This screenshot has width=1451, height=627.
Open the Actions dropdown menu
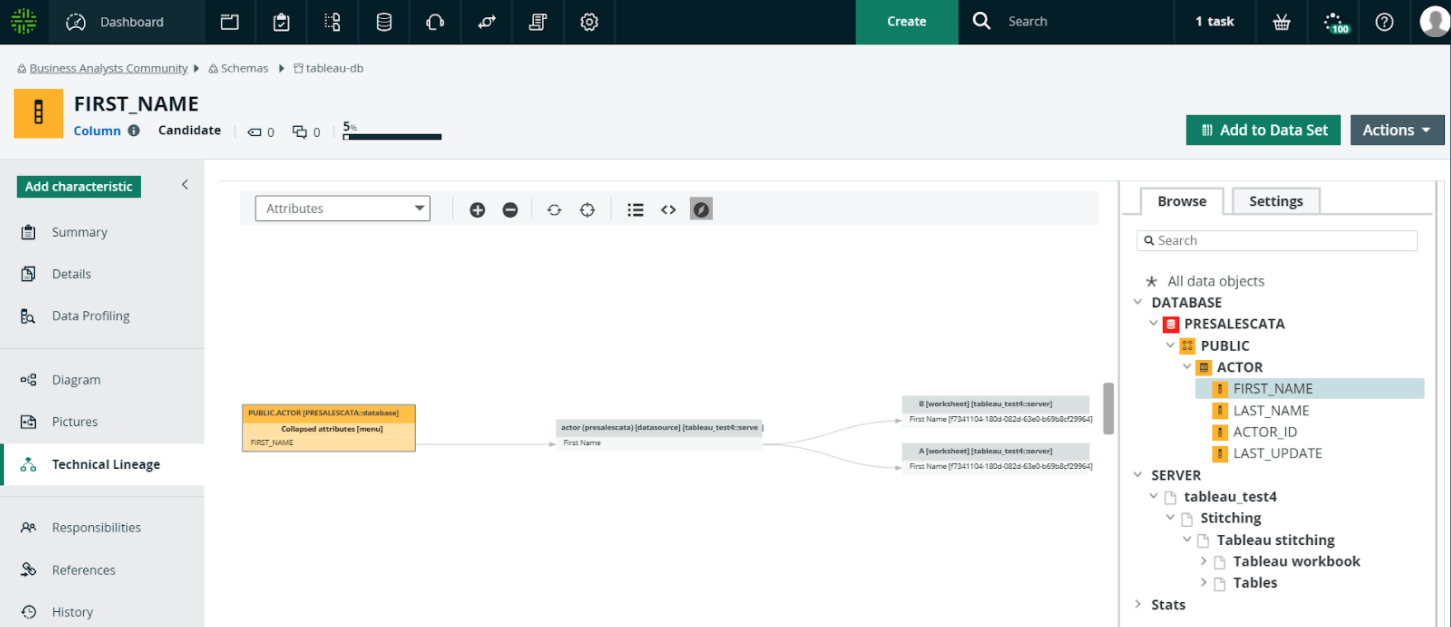1397,130
